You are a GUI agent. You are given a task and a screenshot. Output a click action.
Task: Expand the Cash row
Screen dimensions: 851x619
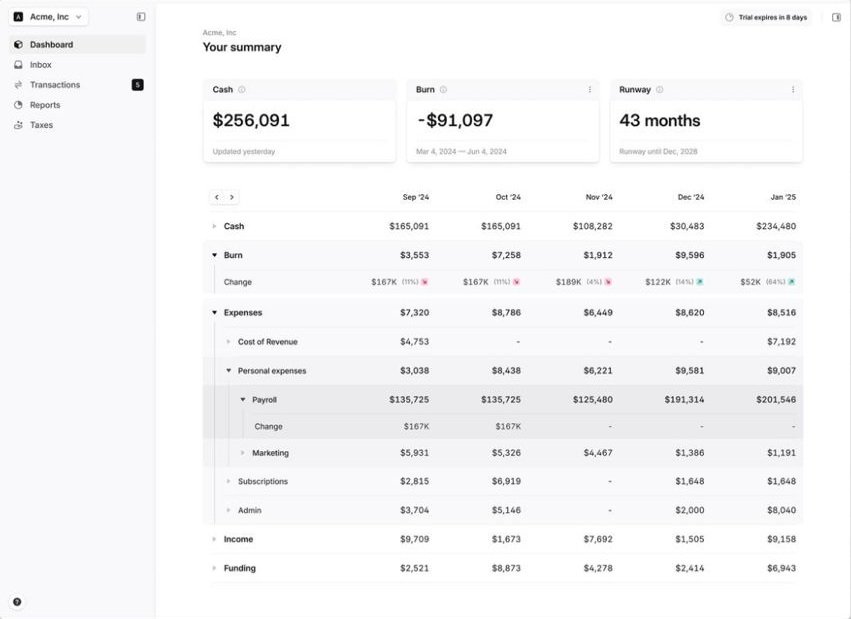click(214, 227)
